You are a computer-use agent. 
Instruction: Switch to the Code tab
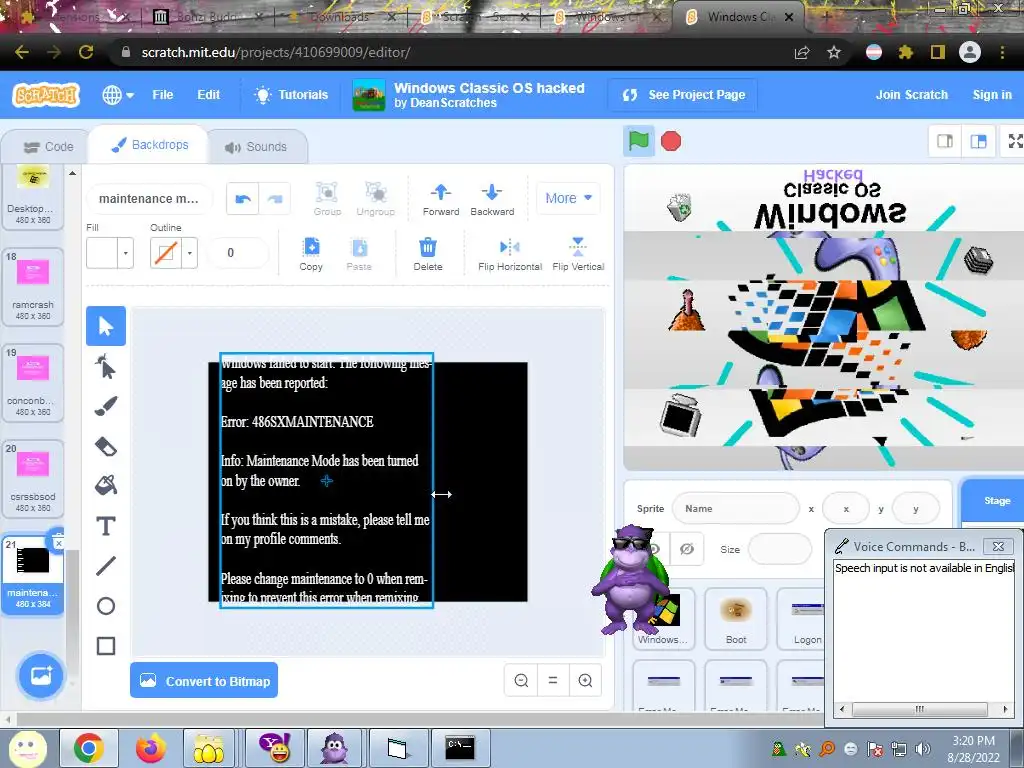tap(48, 147)
